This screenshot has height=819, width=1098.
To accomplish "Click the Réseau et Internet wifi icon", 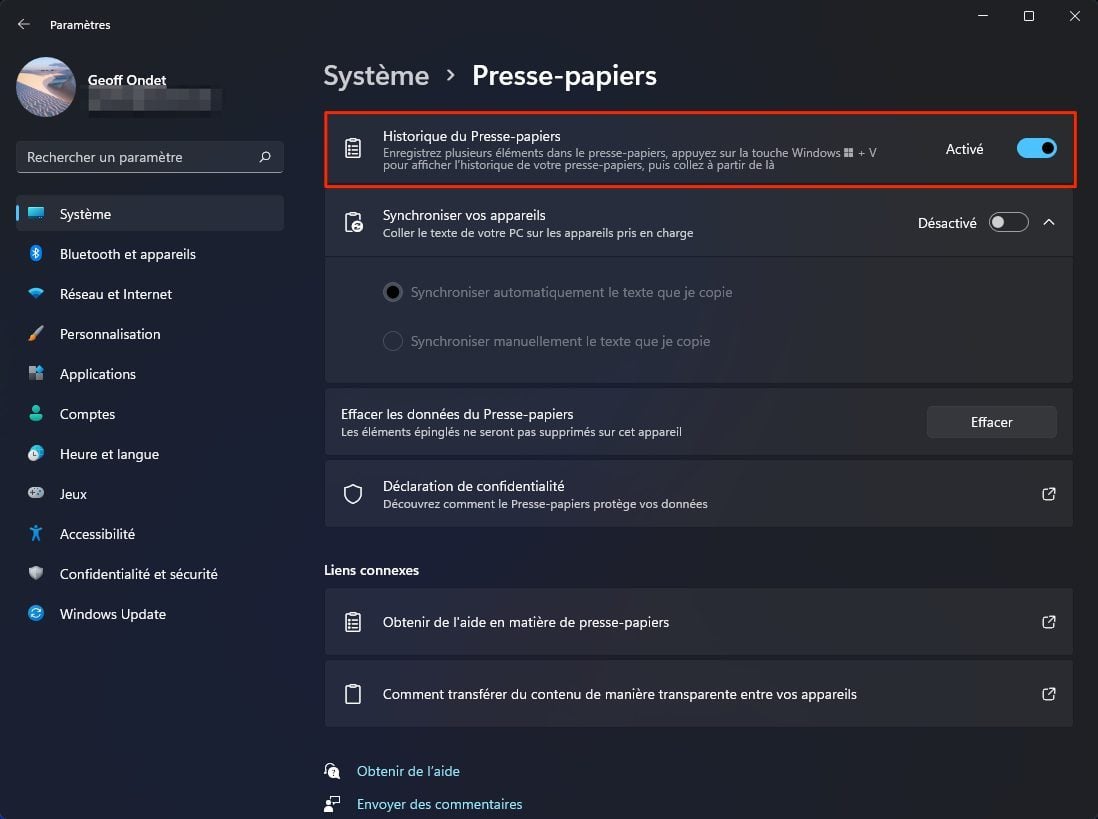I will (36, 293).
